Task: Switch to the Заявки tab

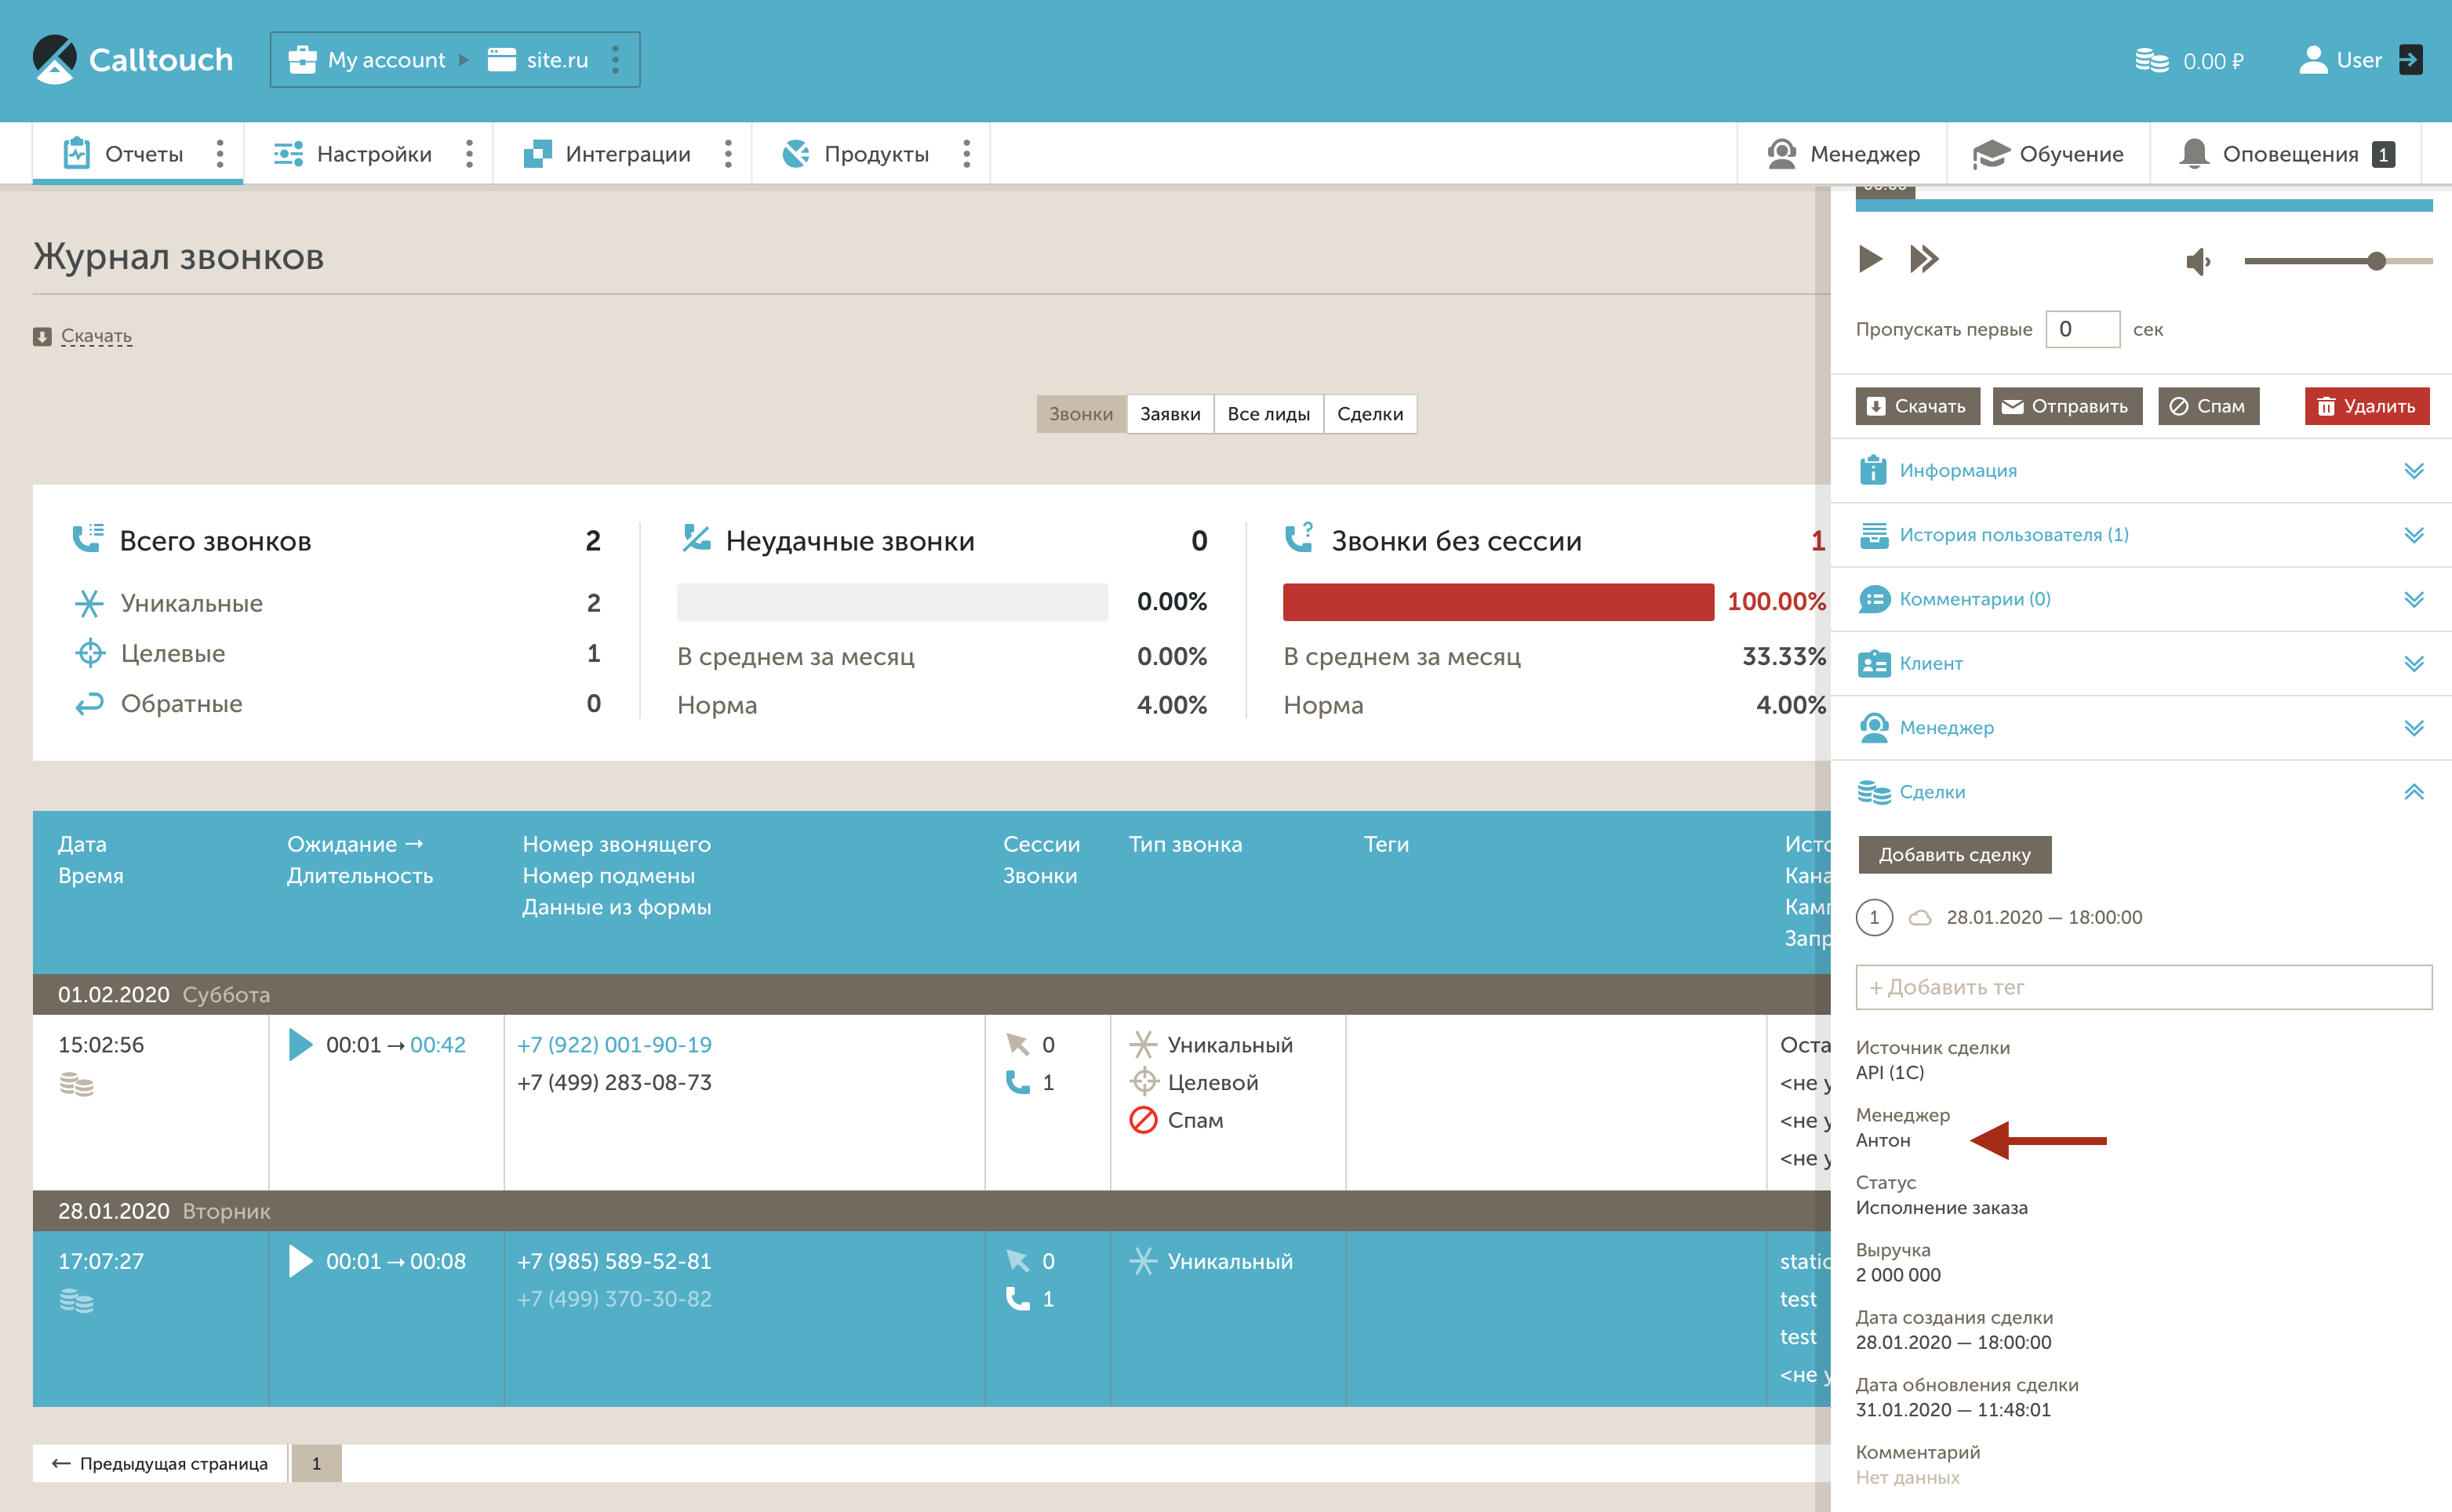Action: (1169, 414)
